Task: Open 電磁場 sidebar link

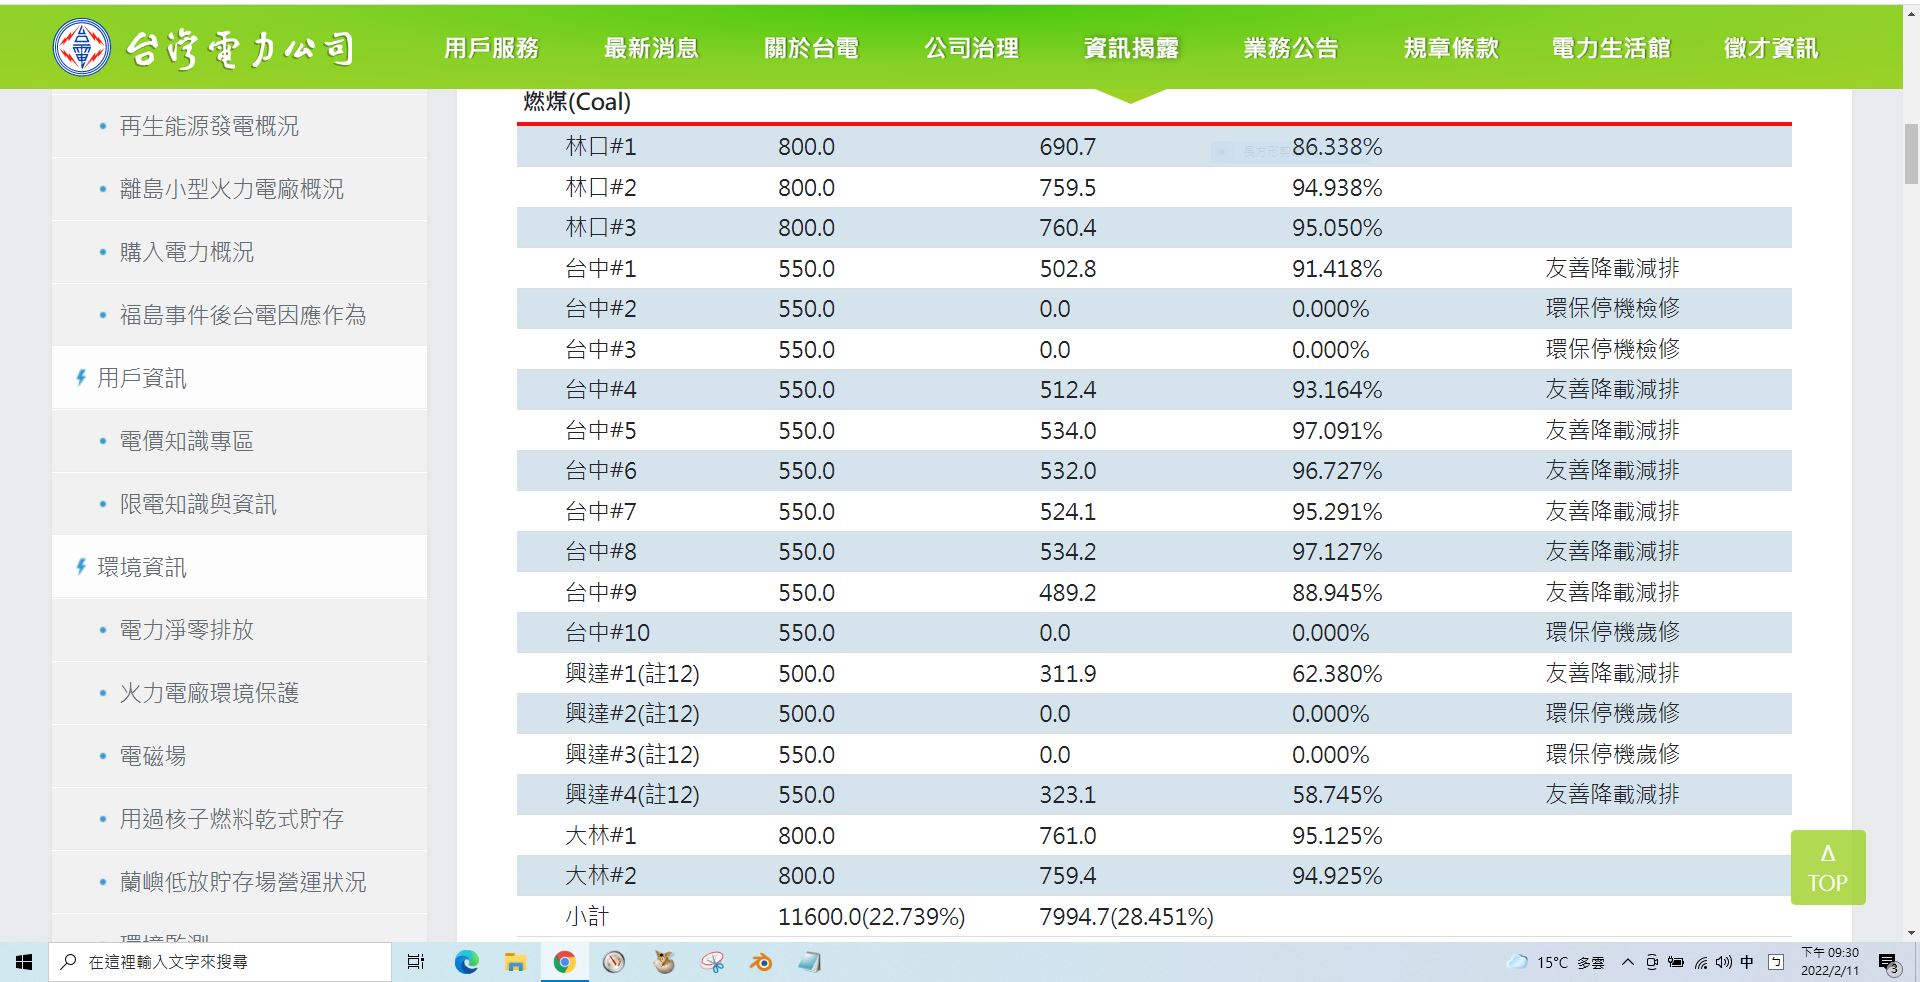Action: (x=153, y=756)
